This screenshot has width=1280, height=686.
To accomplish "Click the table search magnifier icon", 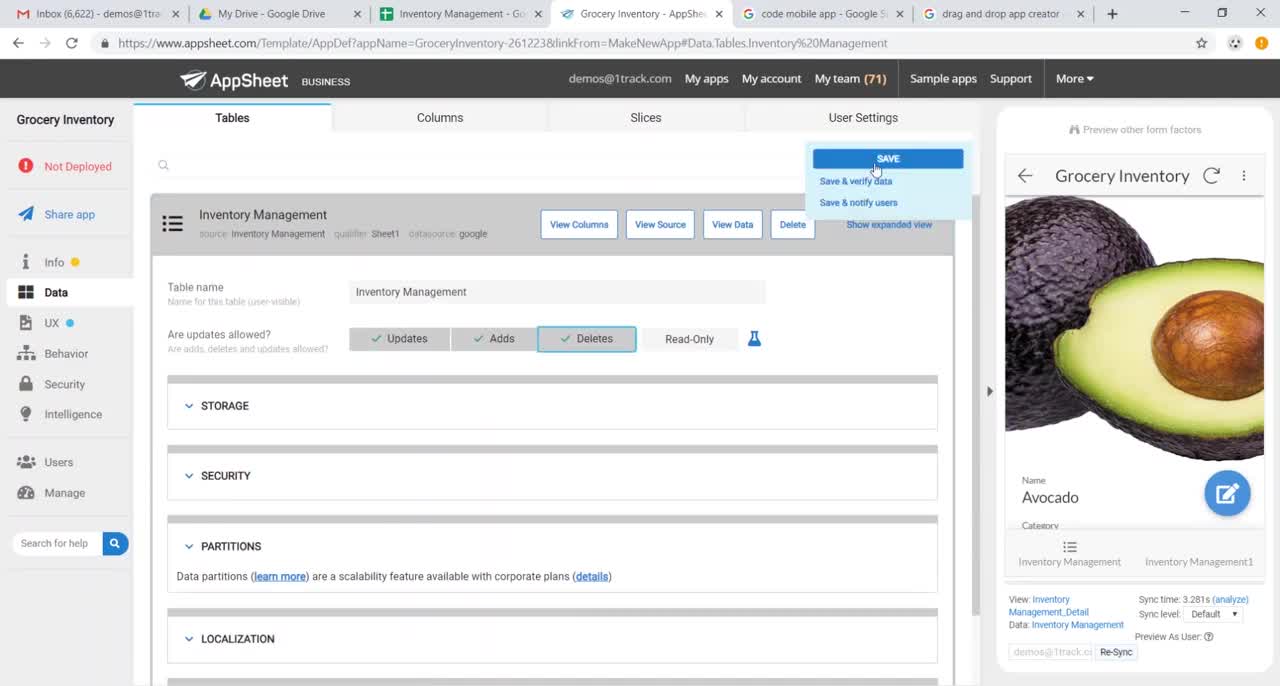I will coord(163,165).
